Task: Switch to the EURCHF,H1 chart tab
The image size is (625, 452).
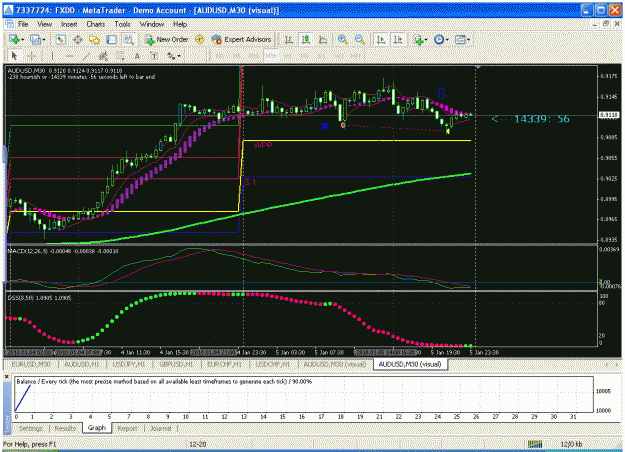Action: (224, 364)
